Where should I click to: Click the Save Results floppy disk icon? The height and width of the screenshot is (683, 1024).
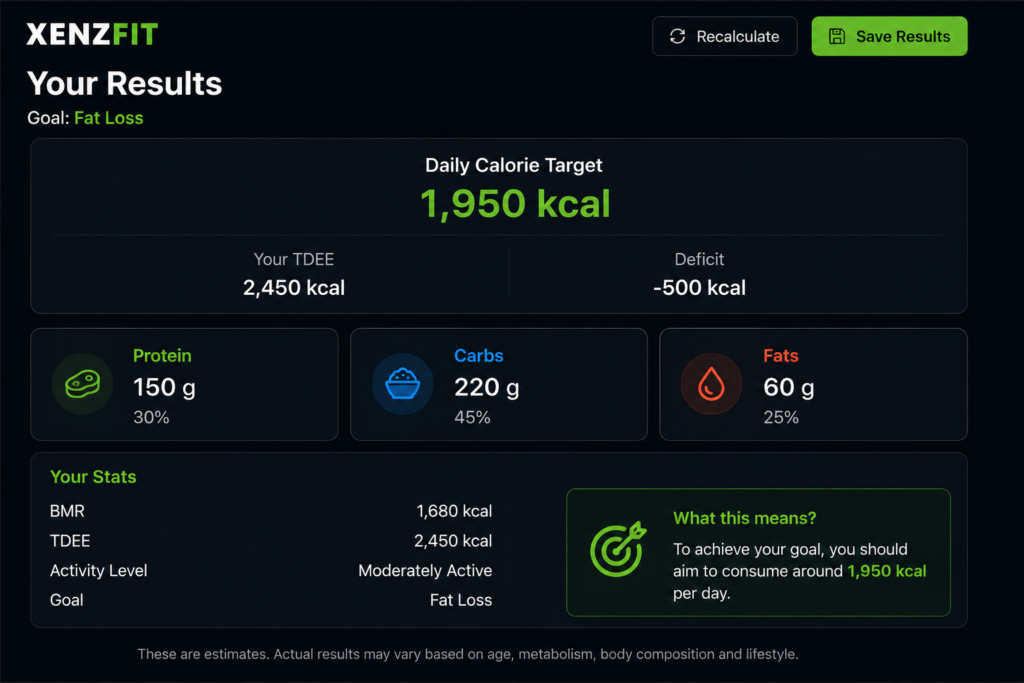point(837,37)
